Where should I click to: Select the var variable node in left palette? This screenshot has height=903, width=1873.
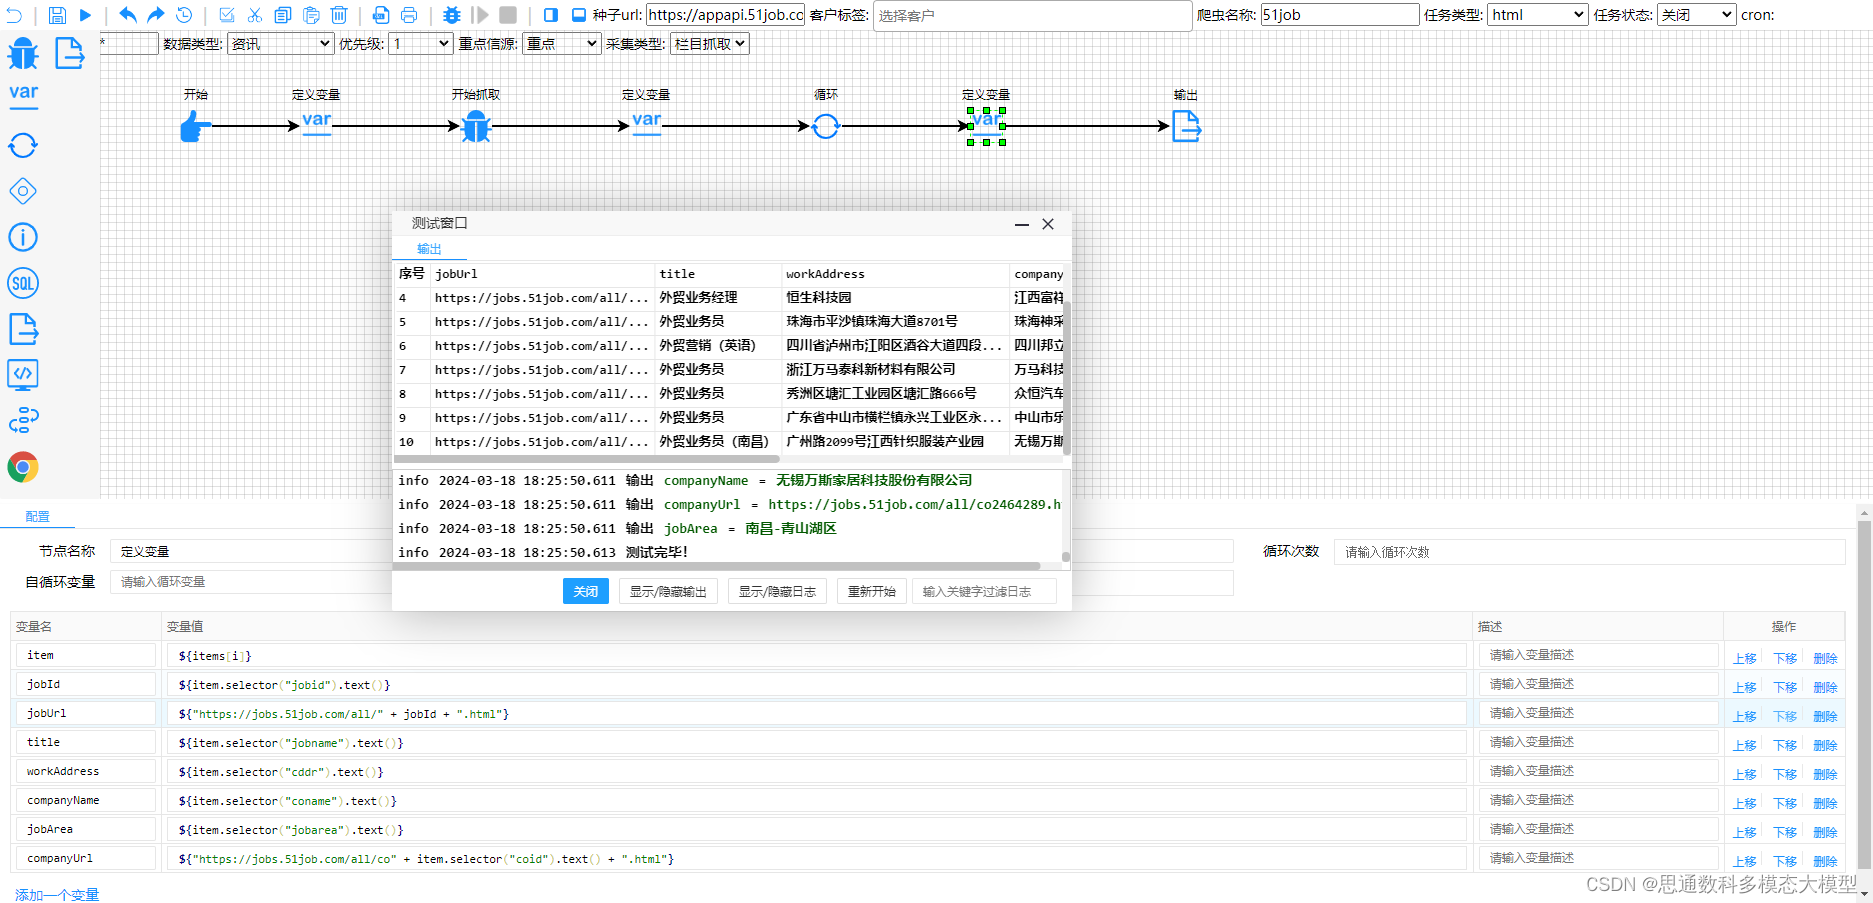23,95
